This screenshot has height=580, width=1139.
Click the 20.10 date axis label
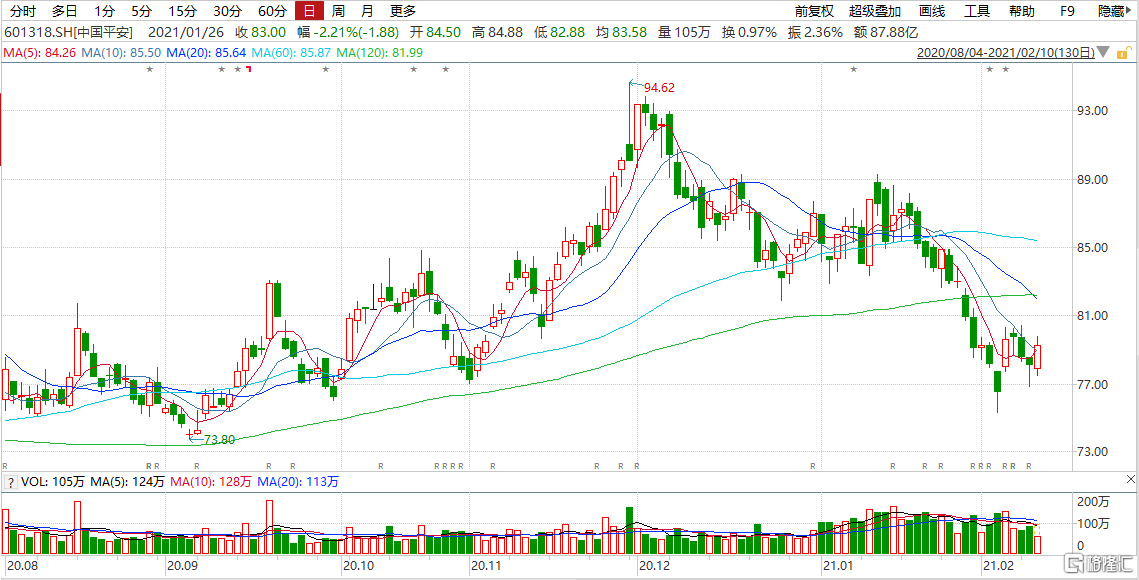point(359,564)
